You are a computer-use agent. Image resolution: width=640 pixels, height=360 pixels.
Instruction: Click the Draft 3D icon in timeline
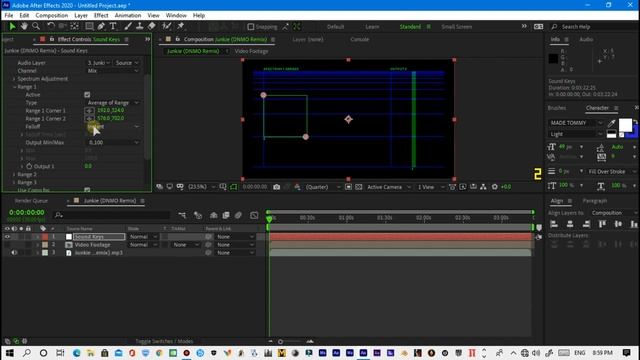[x=198, y=215]
